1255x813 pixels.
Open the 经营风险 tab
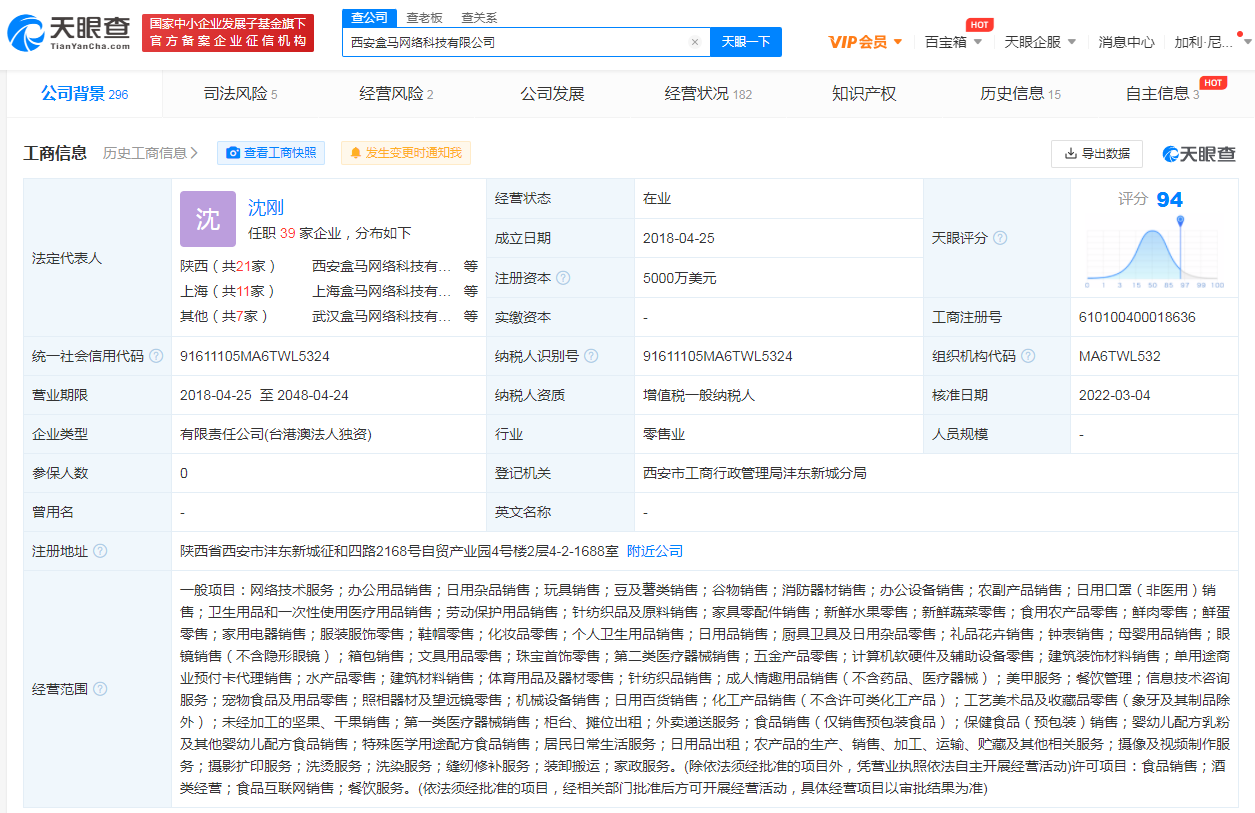tap(396, 94)
